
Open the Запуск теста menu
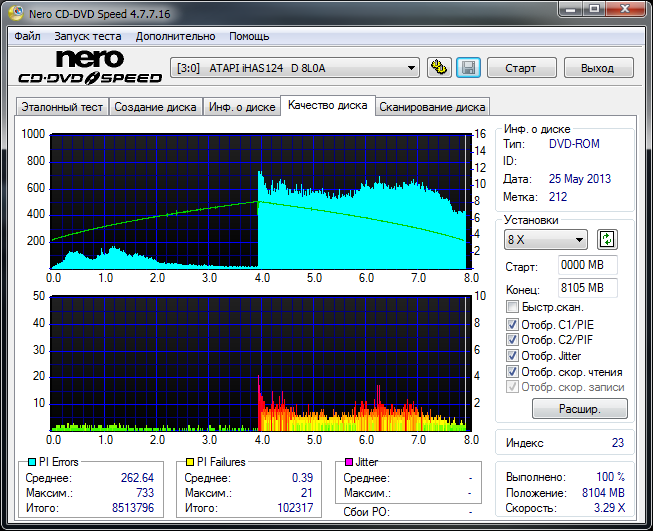tap(88, 36)
